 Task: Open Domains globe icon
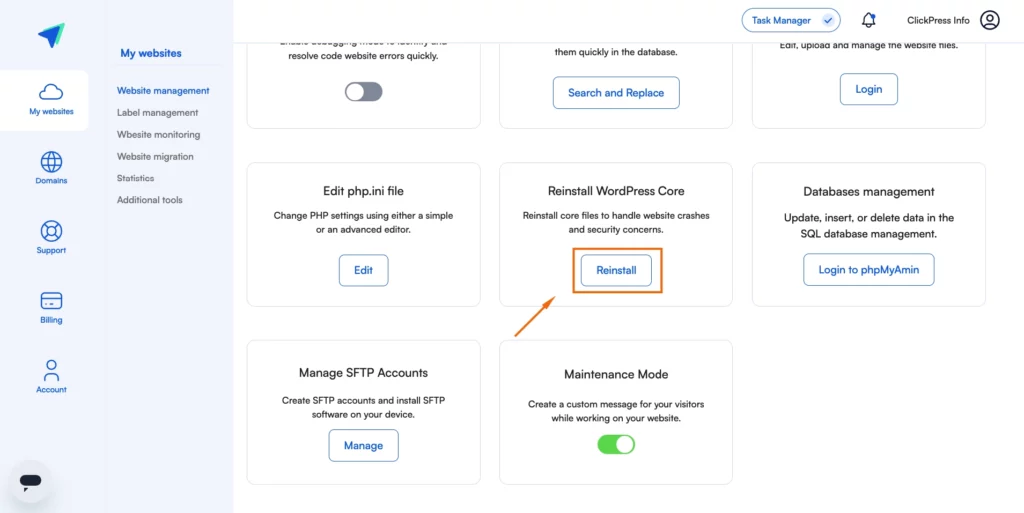click(51, 161)
